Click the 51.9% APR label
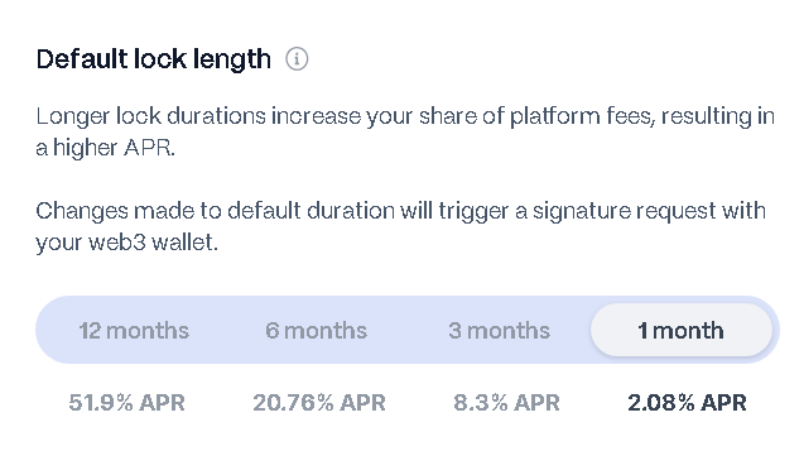 [x=127, y=402]
